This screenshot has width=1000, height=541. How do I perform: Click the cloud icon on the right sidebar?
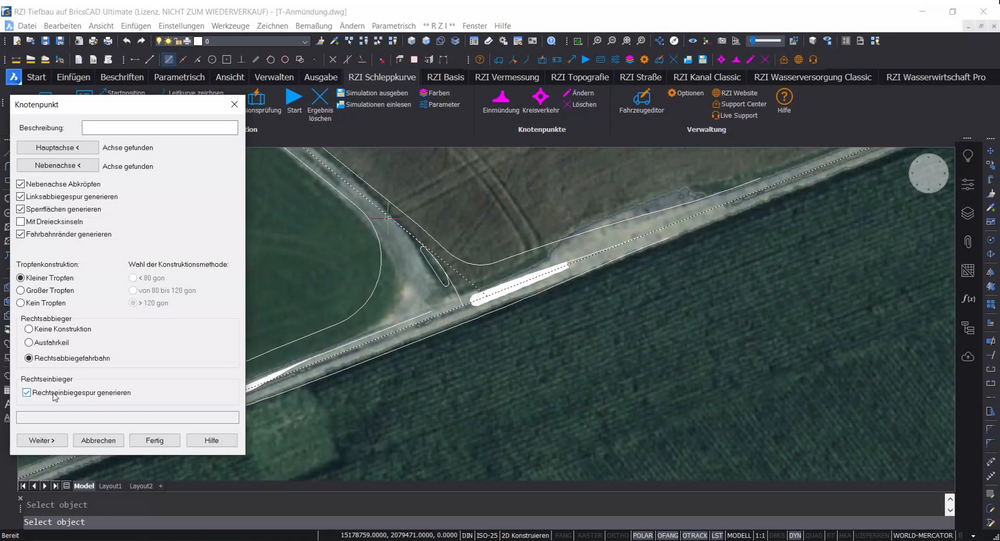click(x=967, y=356)
